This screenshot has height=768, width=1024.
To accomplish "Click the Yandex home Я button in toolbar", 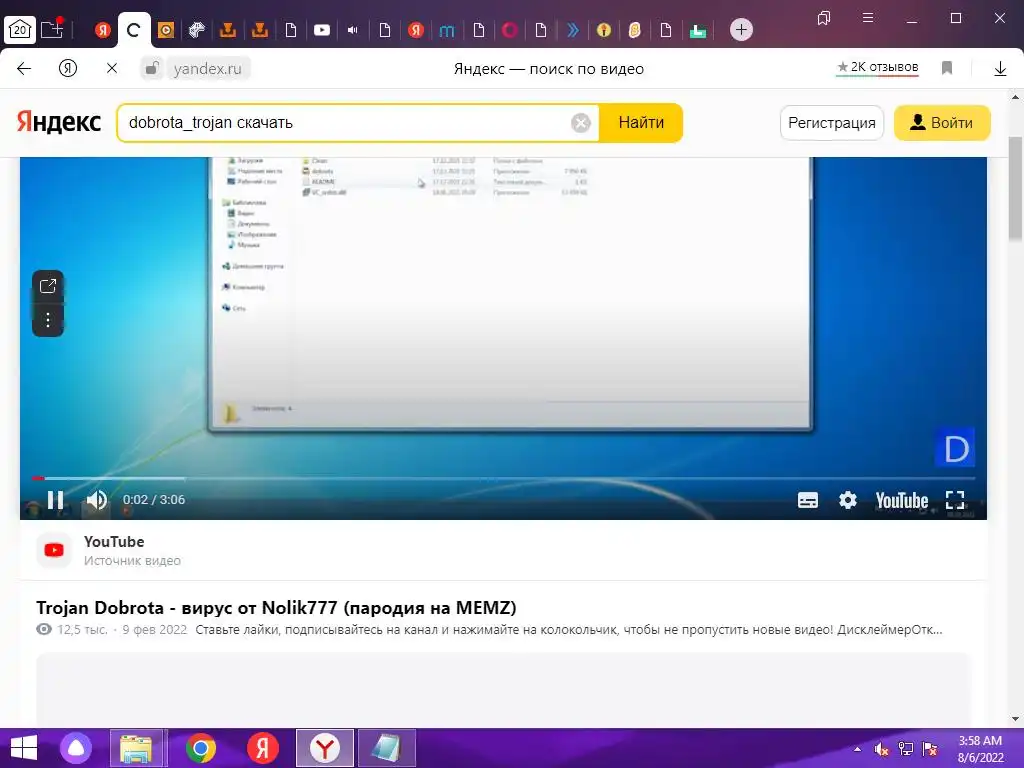I will [x=68, y=68].
